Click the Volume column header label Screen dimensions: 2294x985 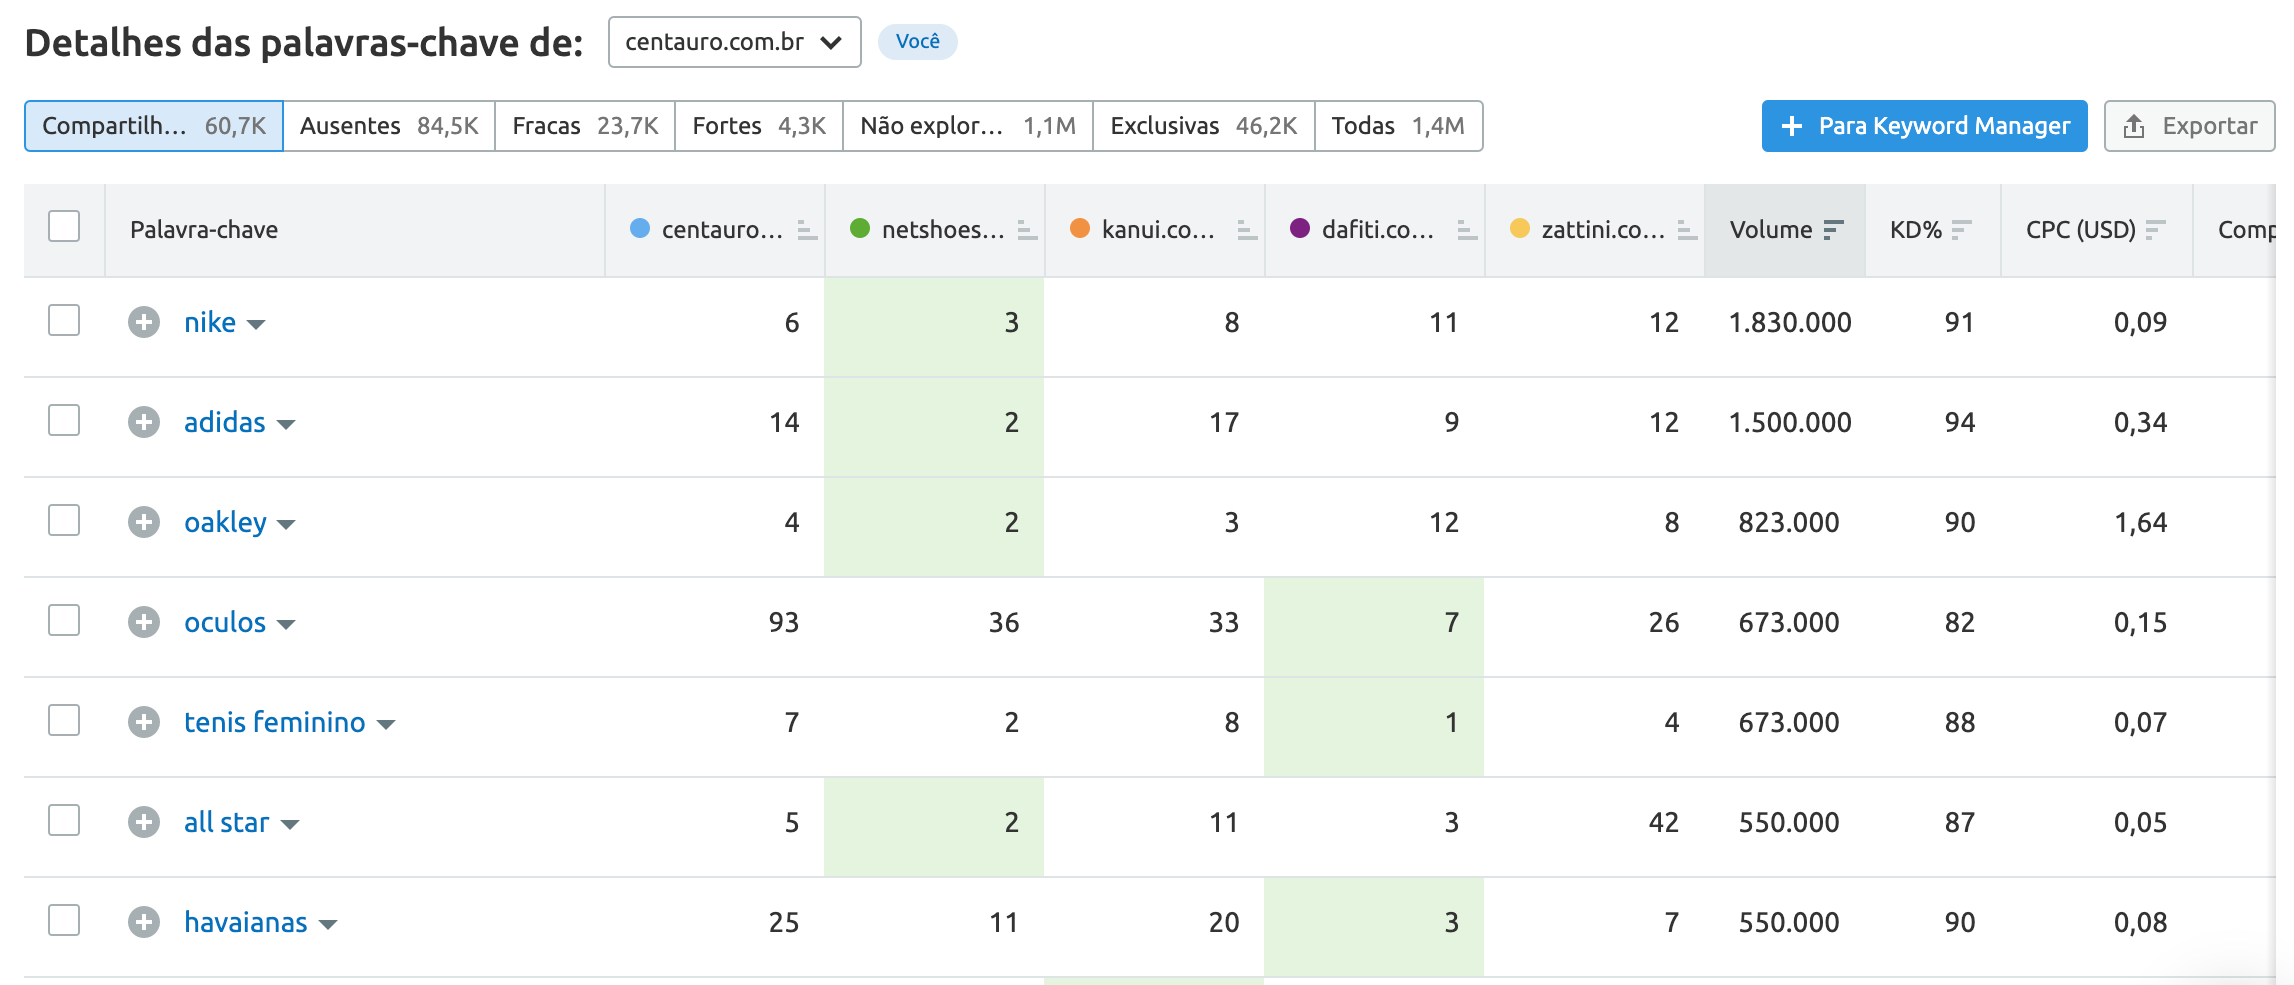(1771, 230)
